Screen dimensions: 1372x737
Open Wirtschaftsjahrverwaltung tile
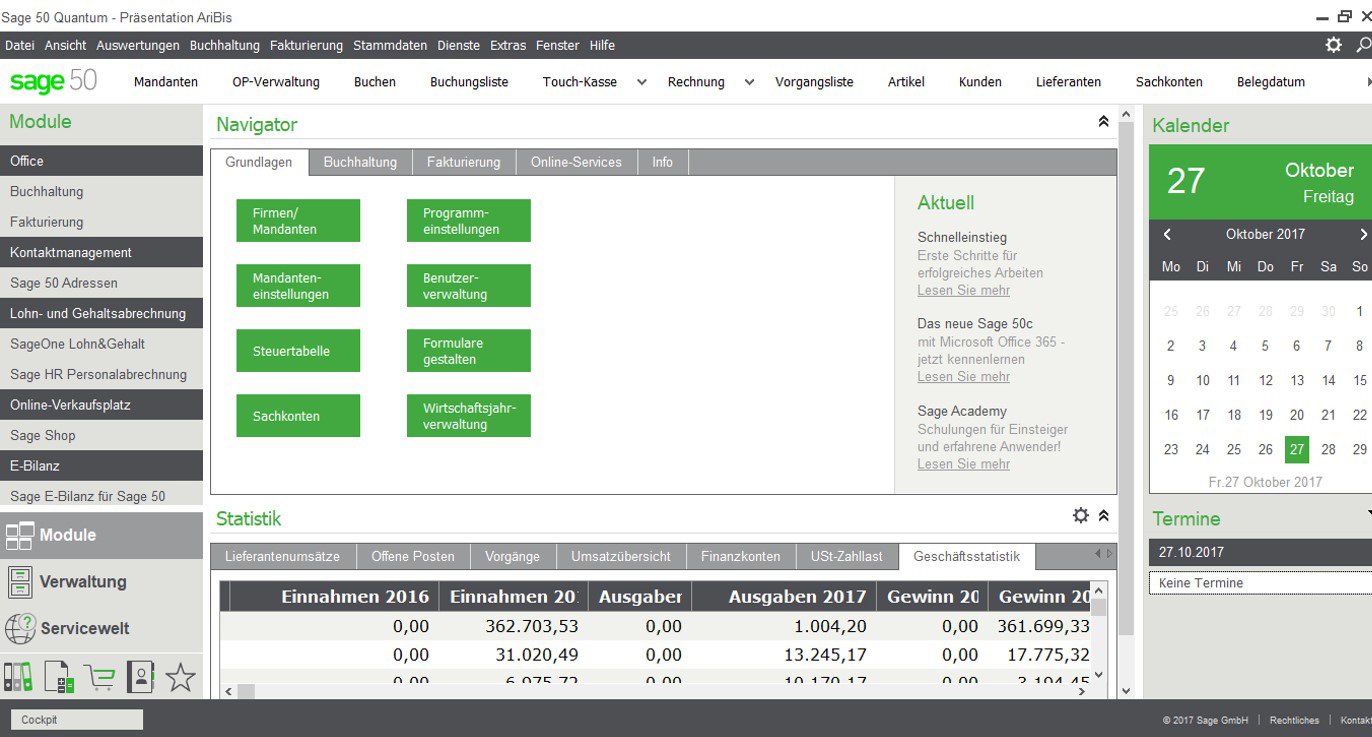tap(469, 416)
